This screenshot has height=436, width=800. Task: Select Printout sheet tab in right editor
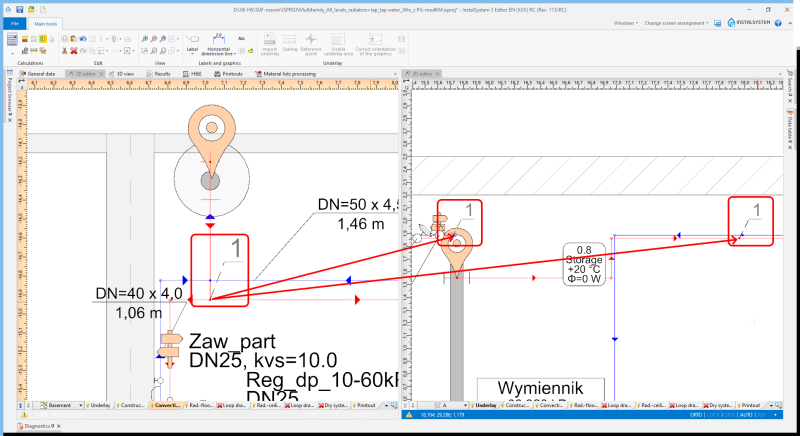pyautogui.click(x=749, y=405)
